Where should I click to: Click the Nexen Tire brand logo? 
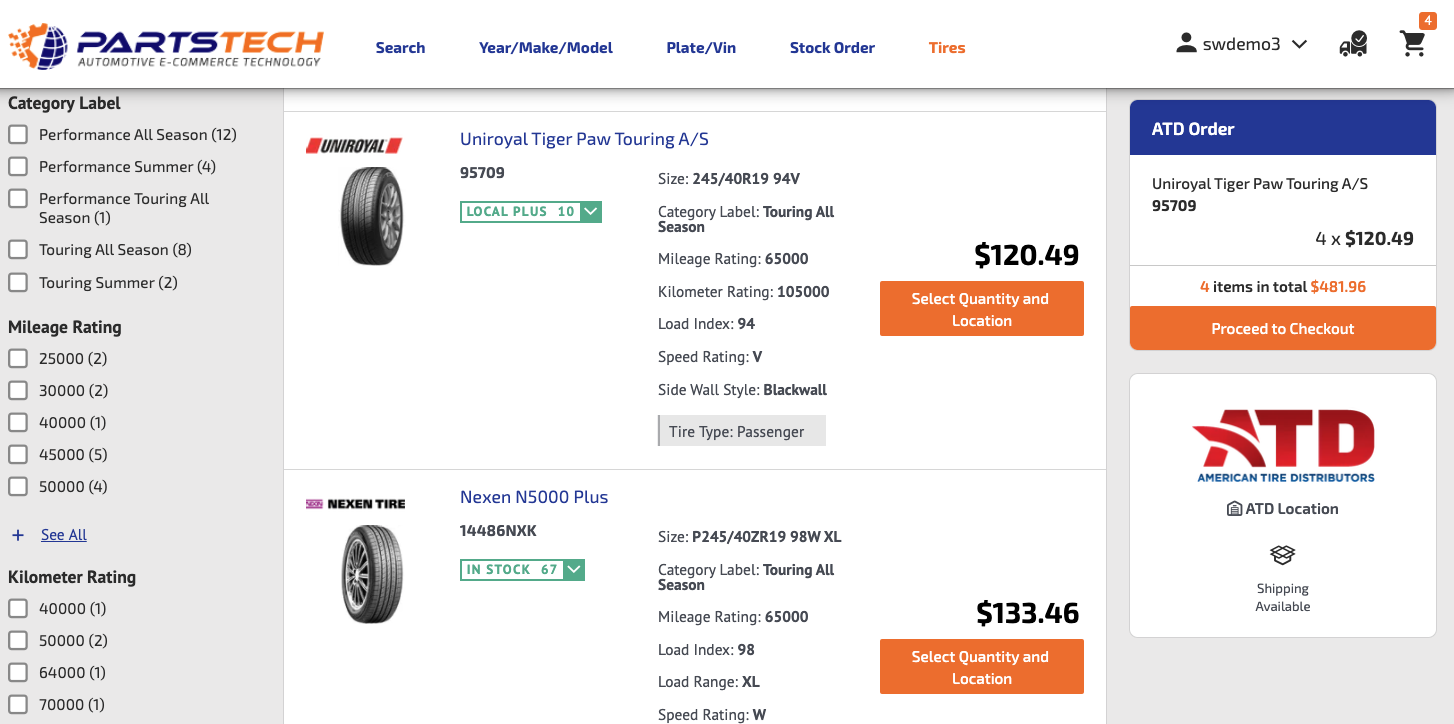[x=355, y=504]
